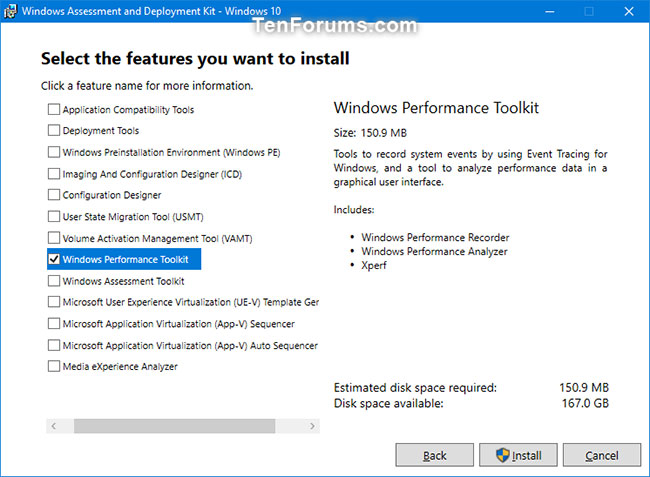
Task: Click the Cancel button
Action: click(601, 455)
